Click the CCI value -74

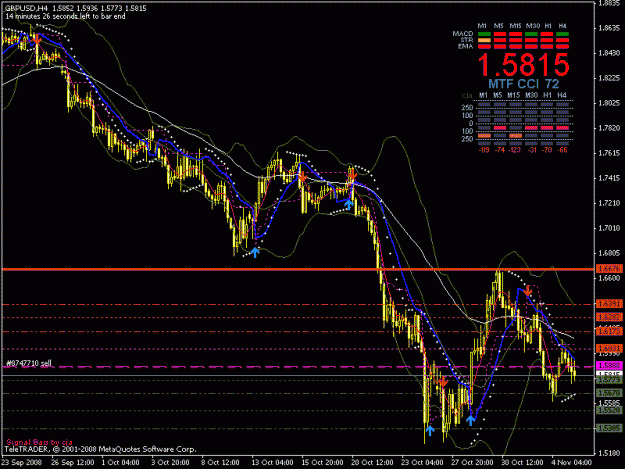pos(499,150)
